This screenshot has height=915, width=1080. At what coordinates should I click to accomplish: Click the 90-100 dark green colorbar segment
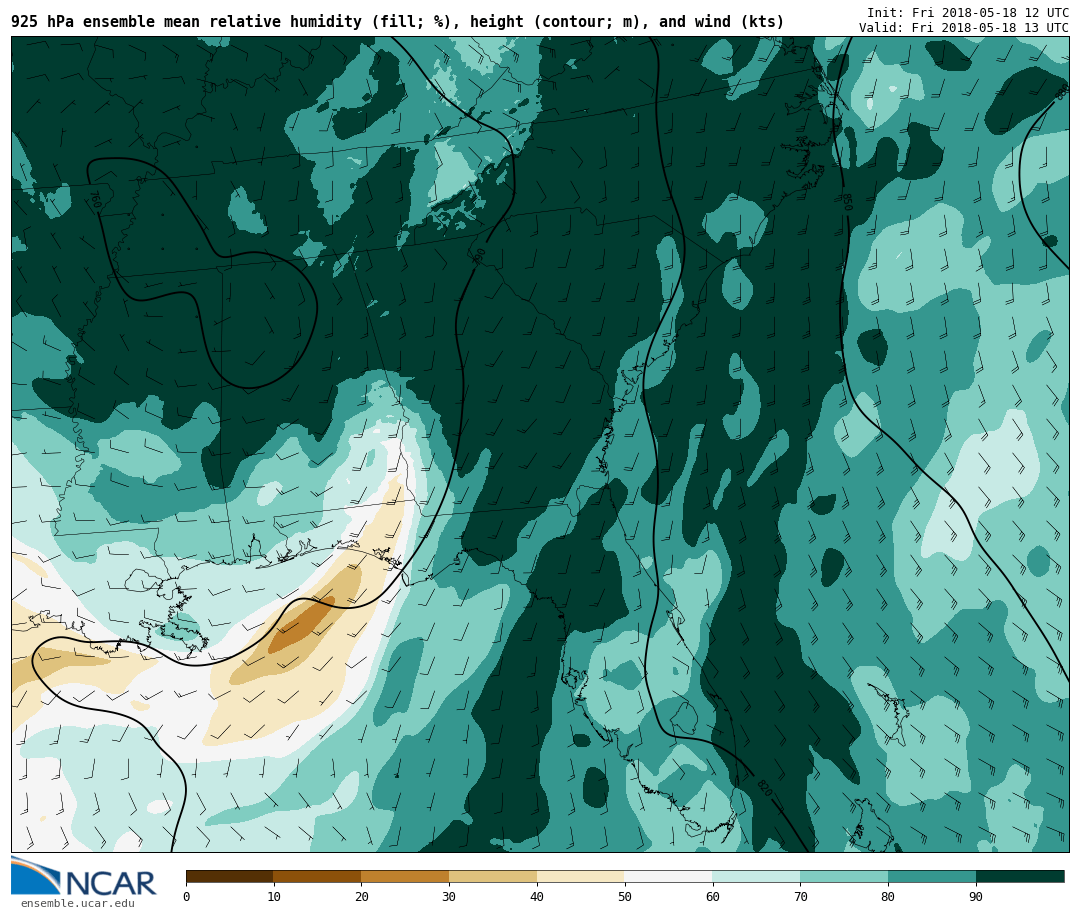point(1020,877)
